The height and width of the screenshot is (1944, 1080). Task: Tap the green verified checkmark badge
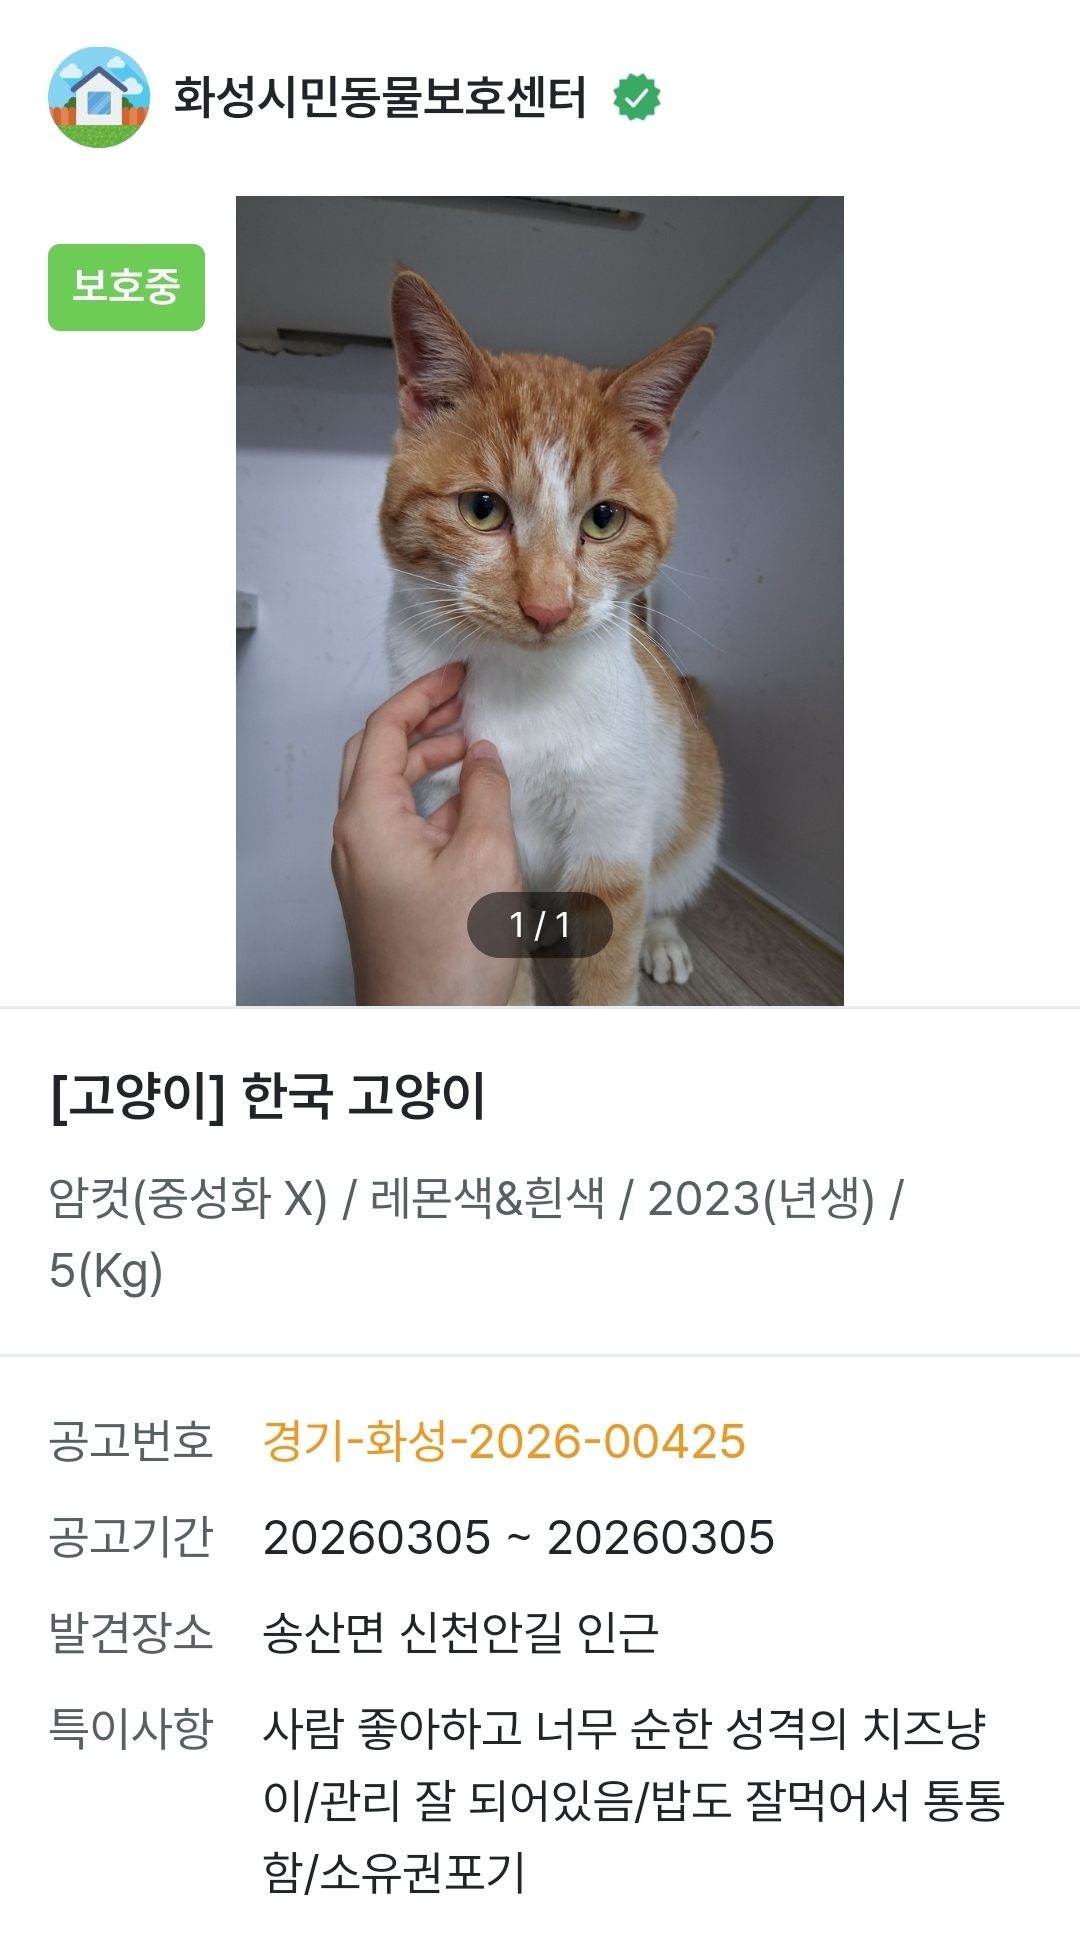(x=637, y=97)
